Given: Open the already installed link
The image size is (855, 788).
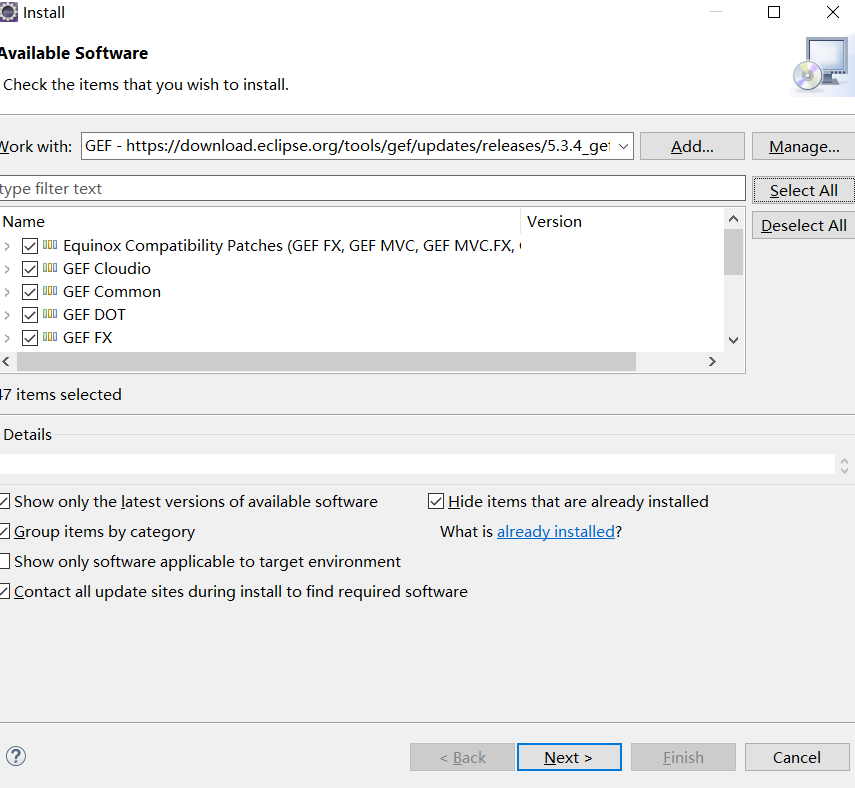Looking at the screenshot, I should (556, 531).
